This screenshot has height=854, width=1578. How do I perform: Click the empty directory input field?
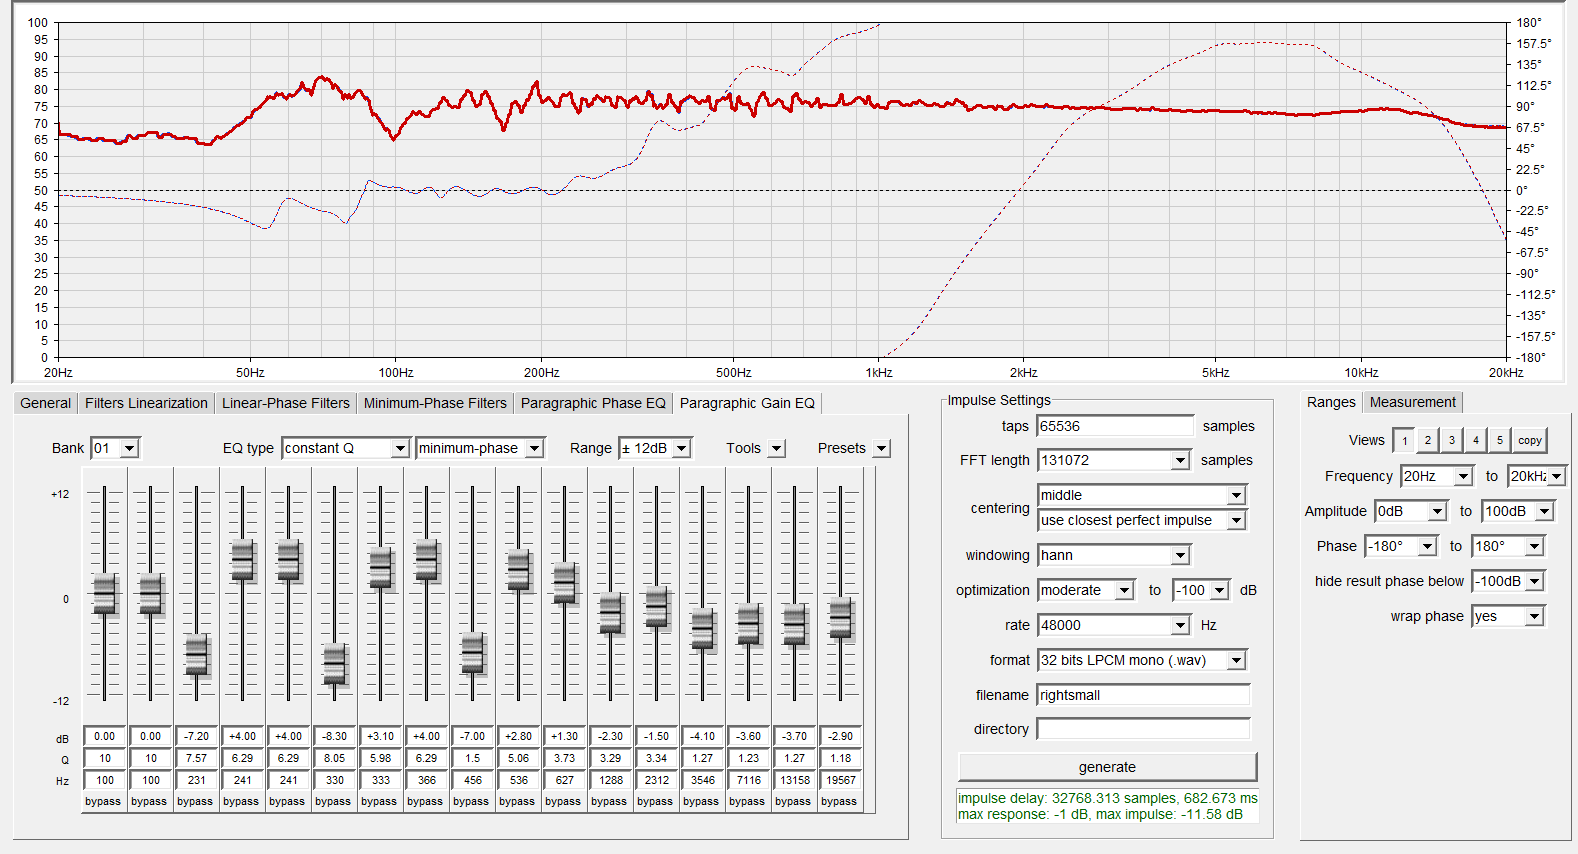pyautogui.click(x=1143, y=729)
